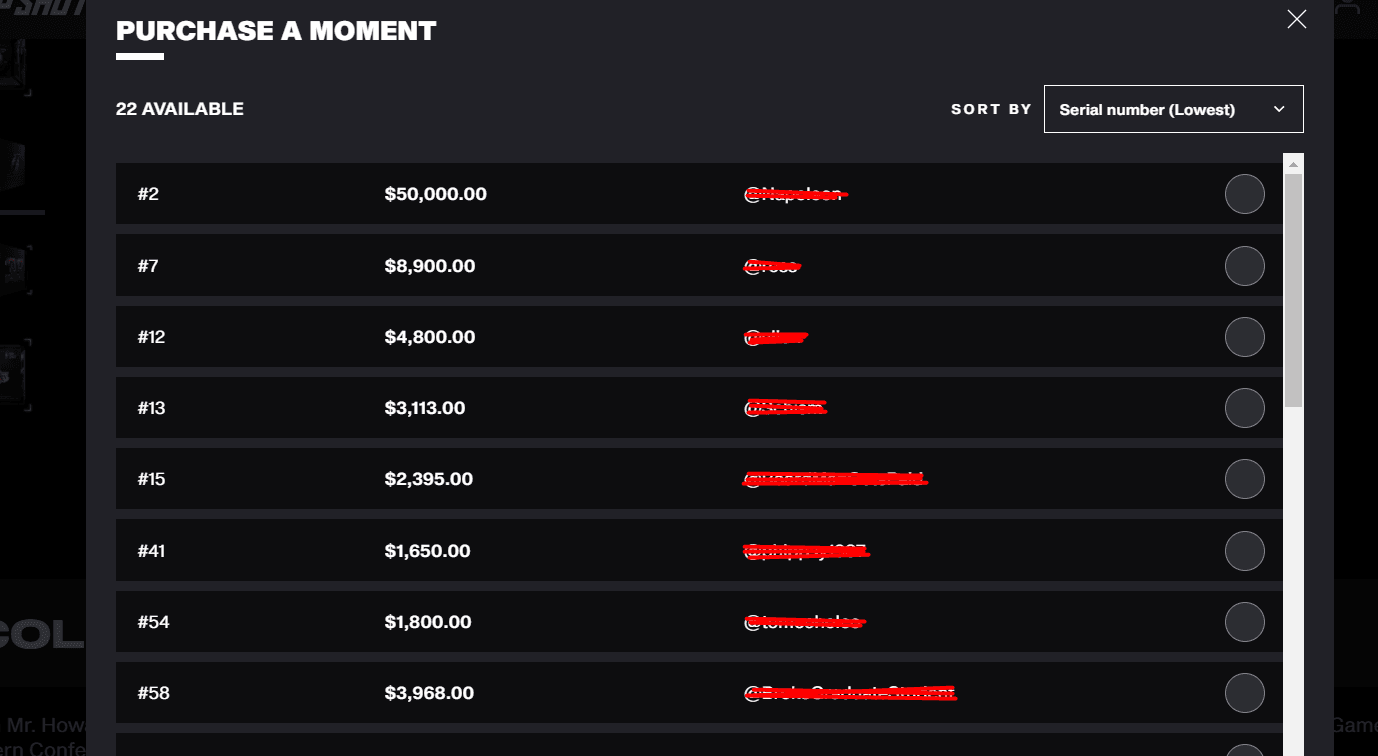Image resolution: width=1378 pixels, height=756 pixels.
Task: Choose serial #12 moment radio button
Action: pyautogui.click(x=1244, y=337)
